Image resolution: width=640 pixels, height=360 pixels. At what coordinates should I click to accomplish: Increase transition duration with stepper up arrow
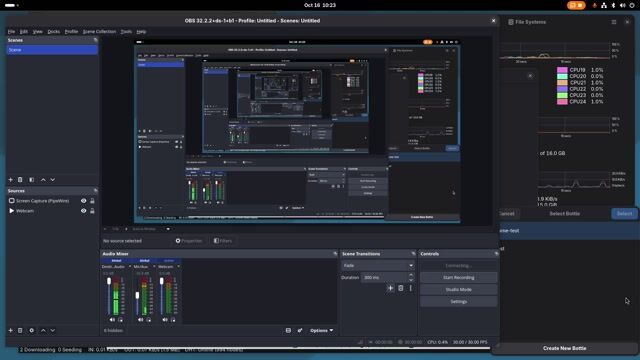(411, 275)
